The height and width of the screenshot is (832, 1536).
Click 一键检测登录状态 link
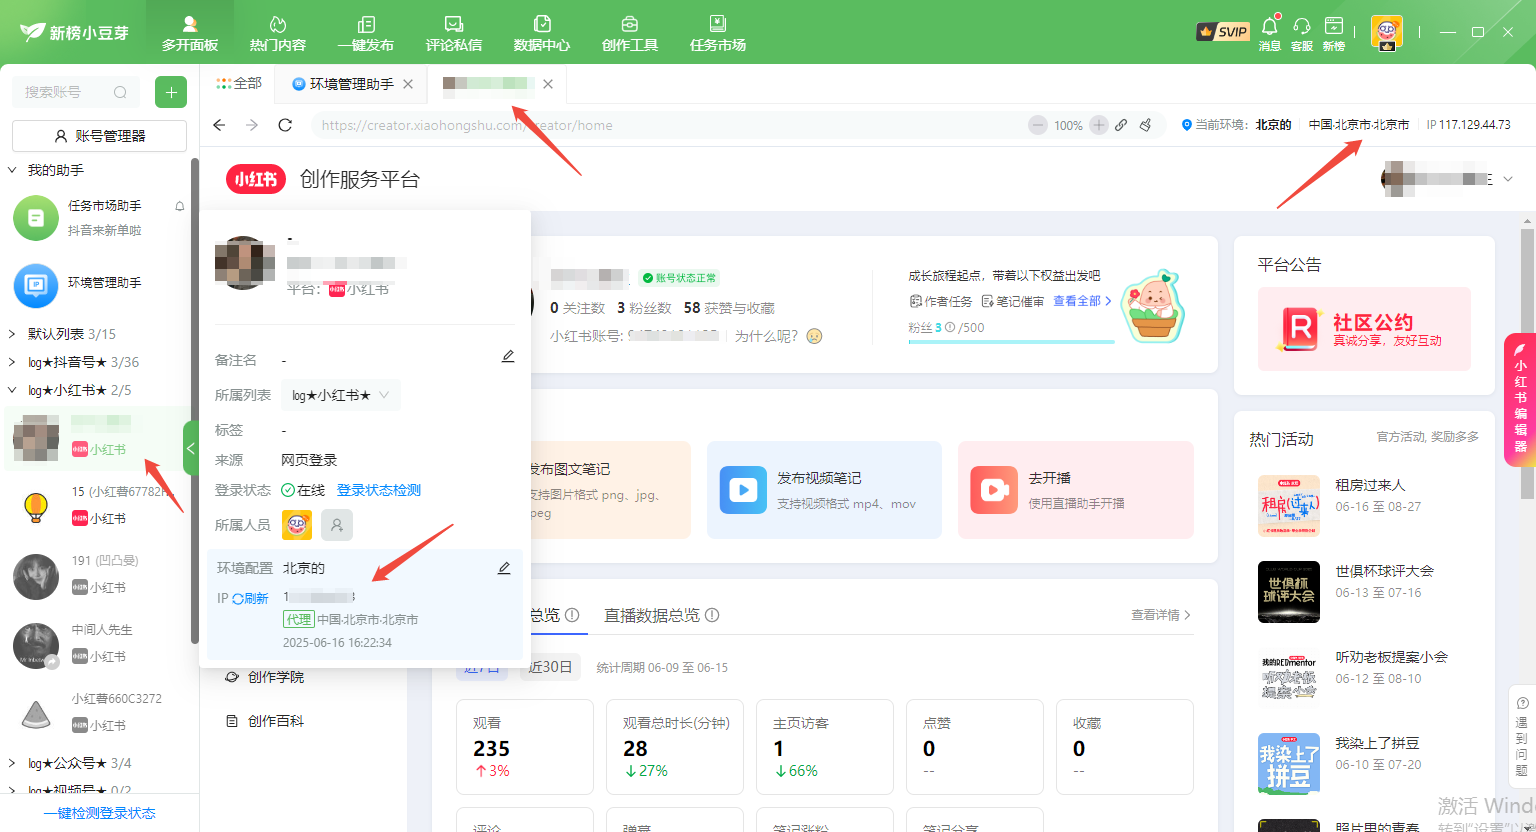[x=99, y=813]
